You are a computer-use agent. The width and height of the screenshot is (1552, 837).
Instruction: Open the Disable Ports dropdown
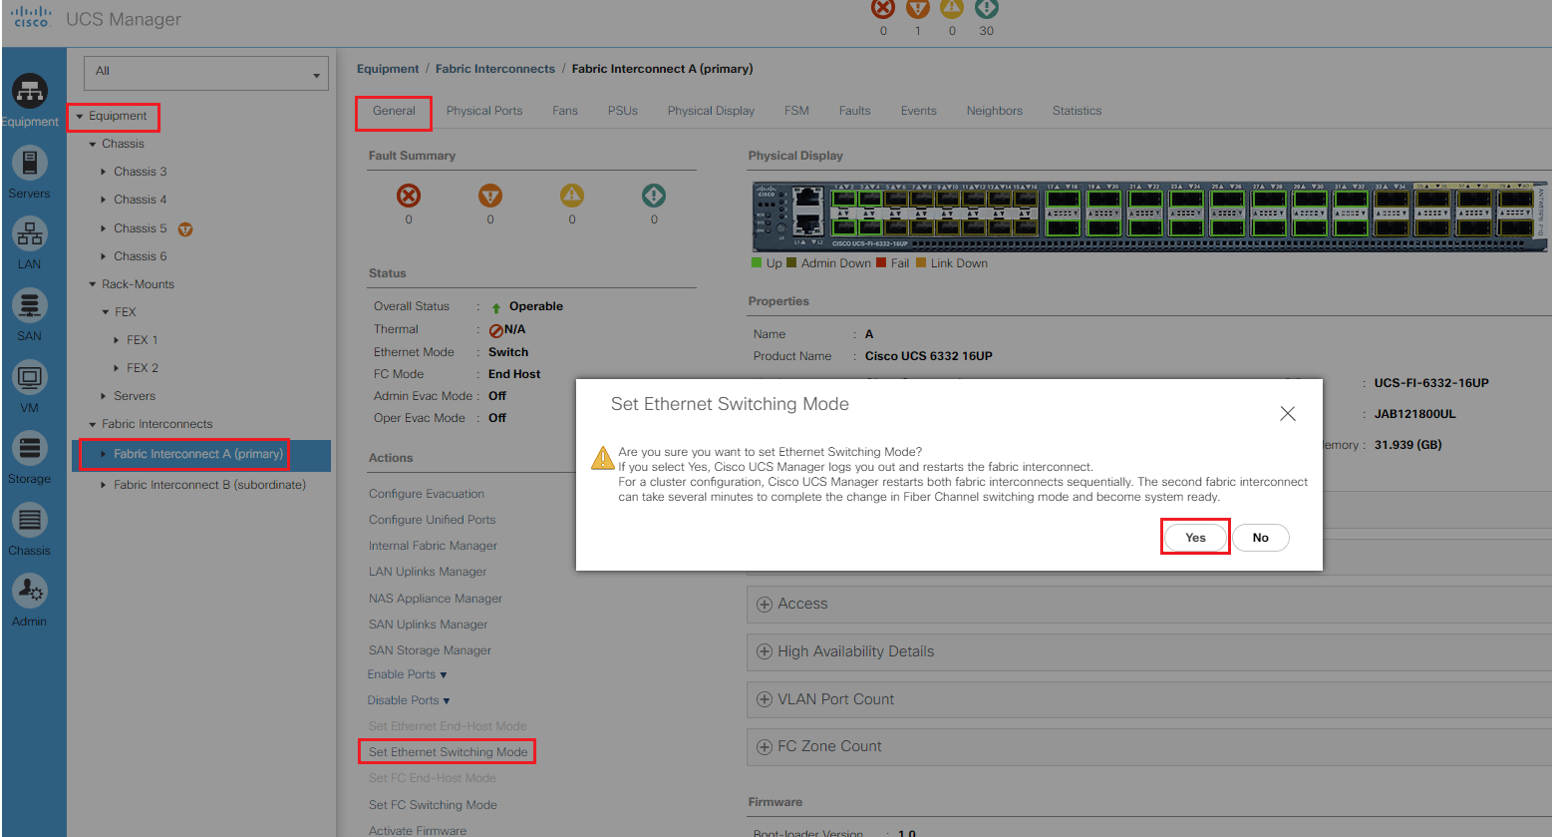point(408,701)
